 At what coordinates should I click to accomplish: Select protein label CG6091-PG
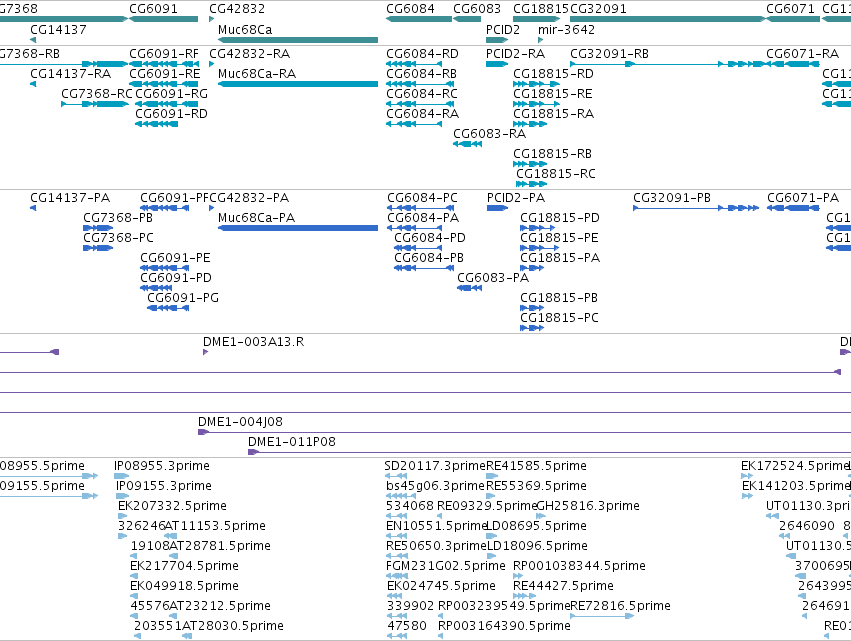coord(183,298)
